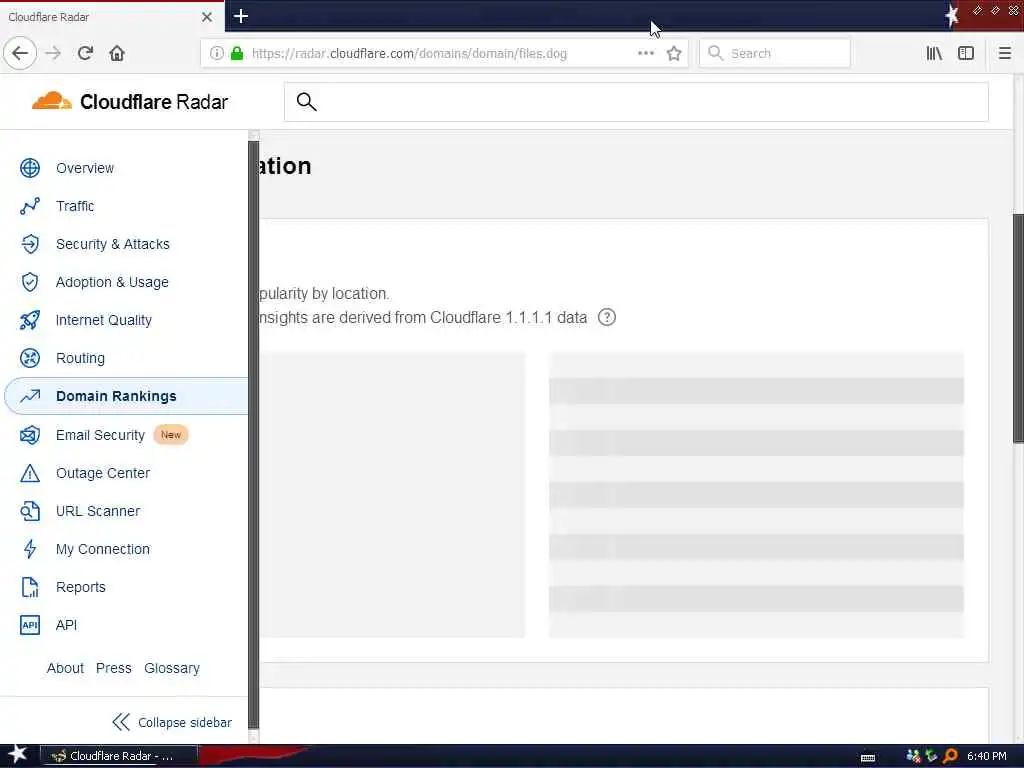Click the site information (i) icon
Viewport: 1024px width, 768px height.
[x=216, y=54]
